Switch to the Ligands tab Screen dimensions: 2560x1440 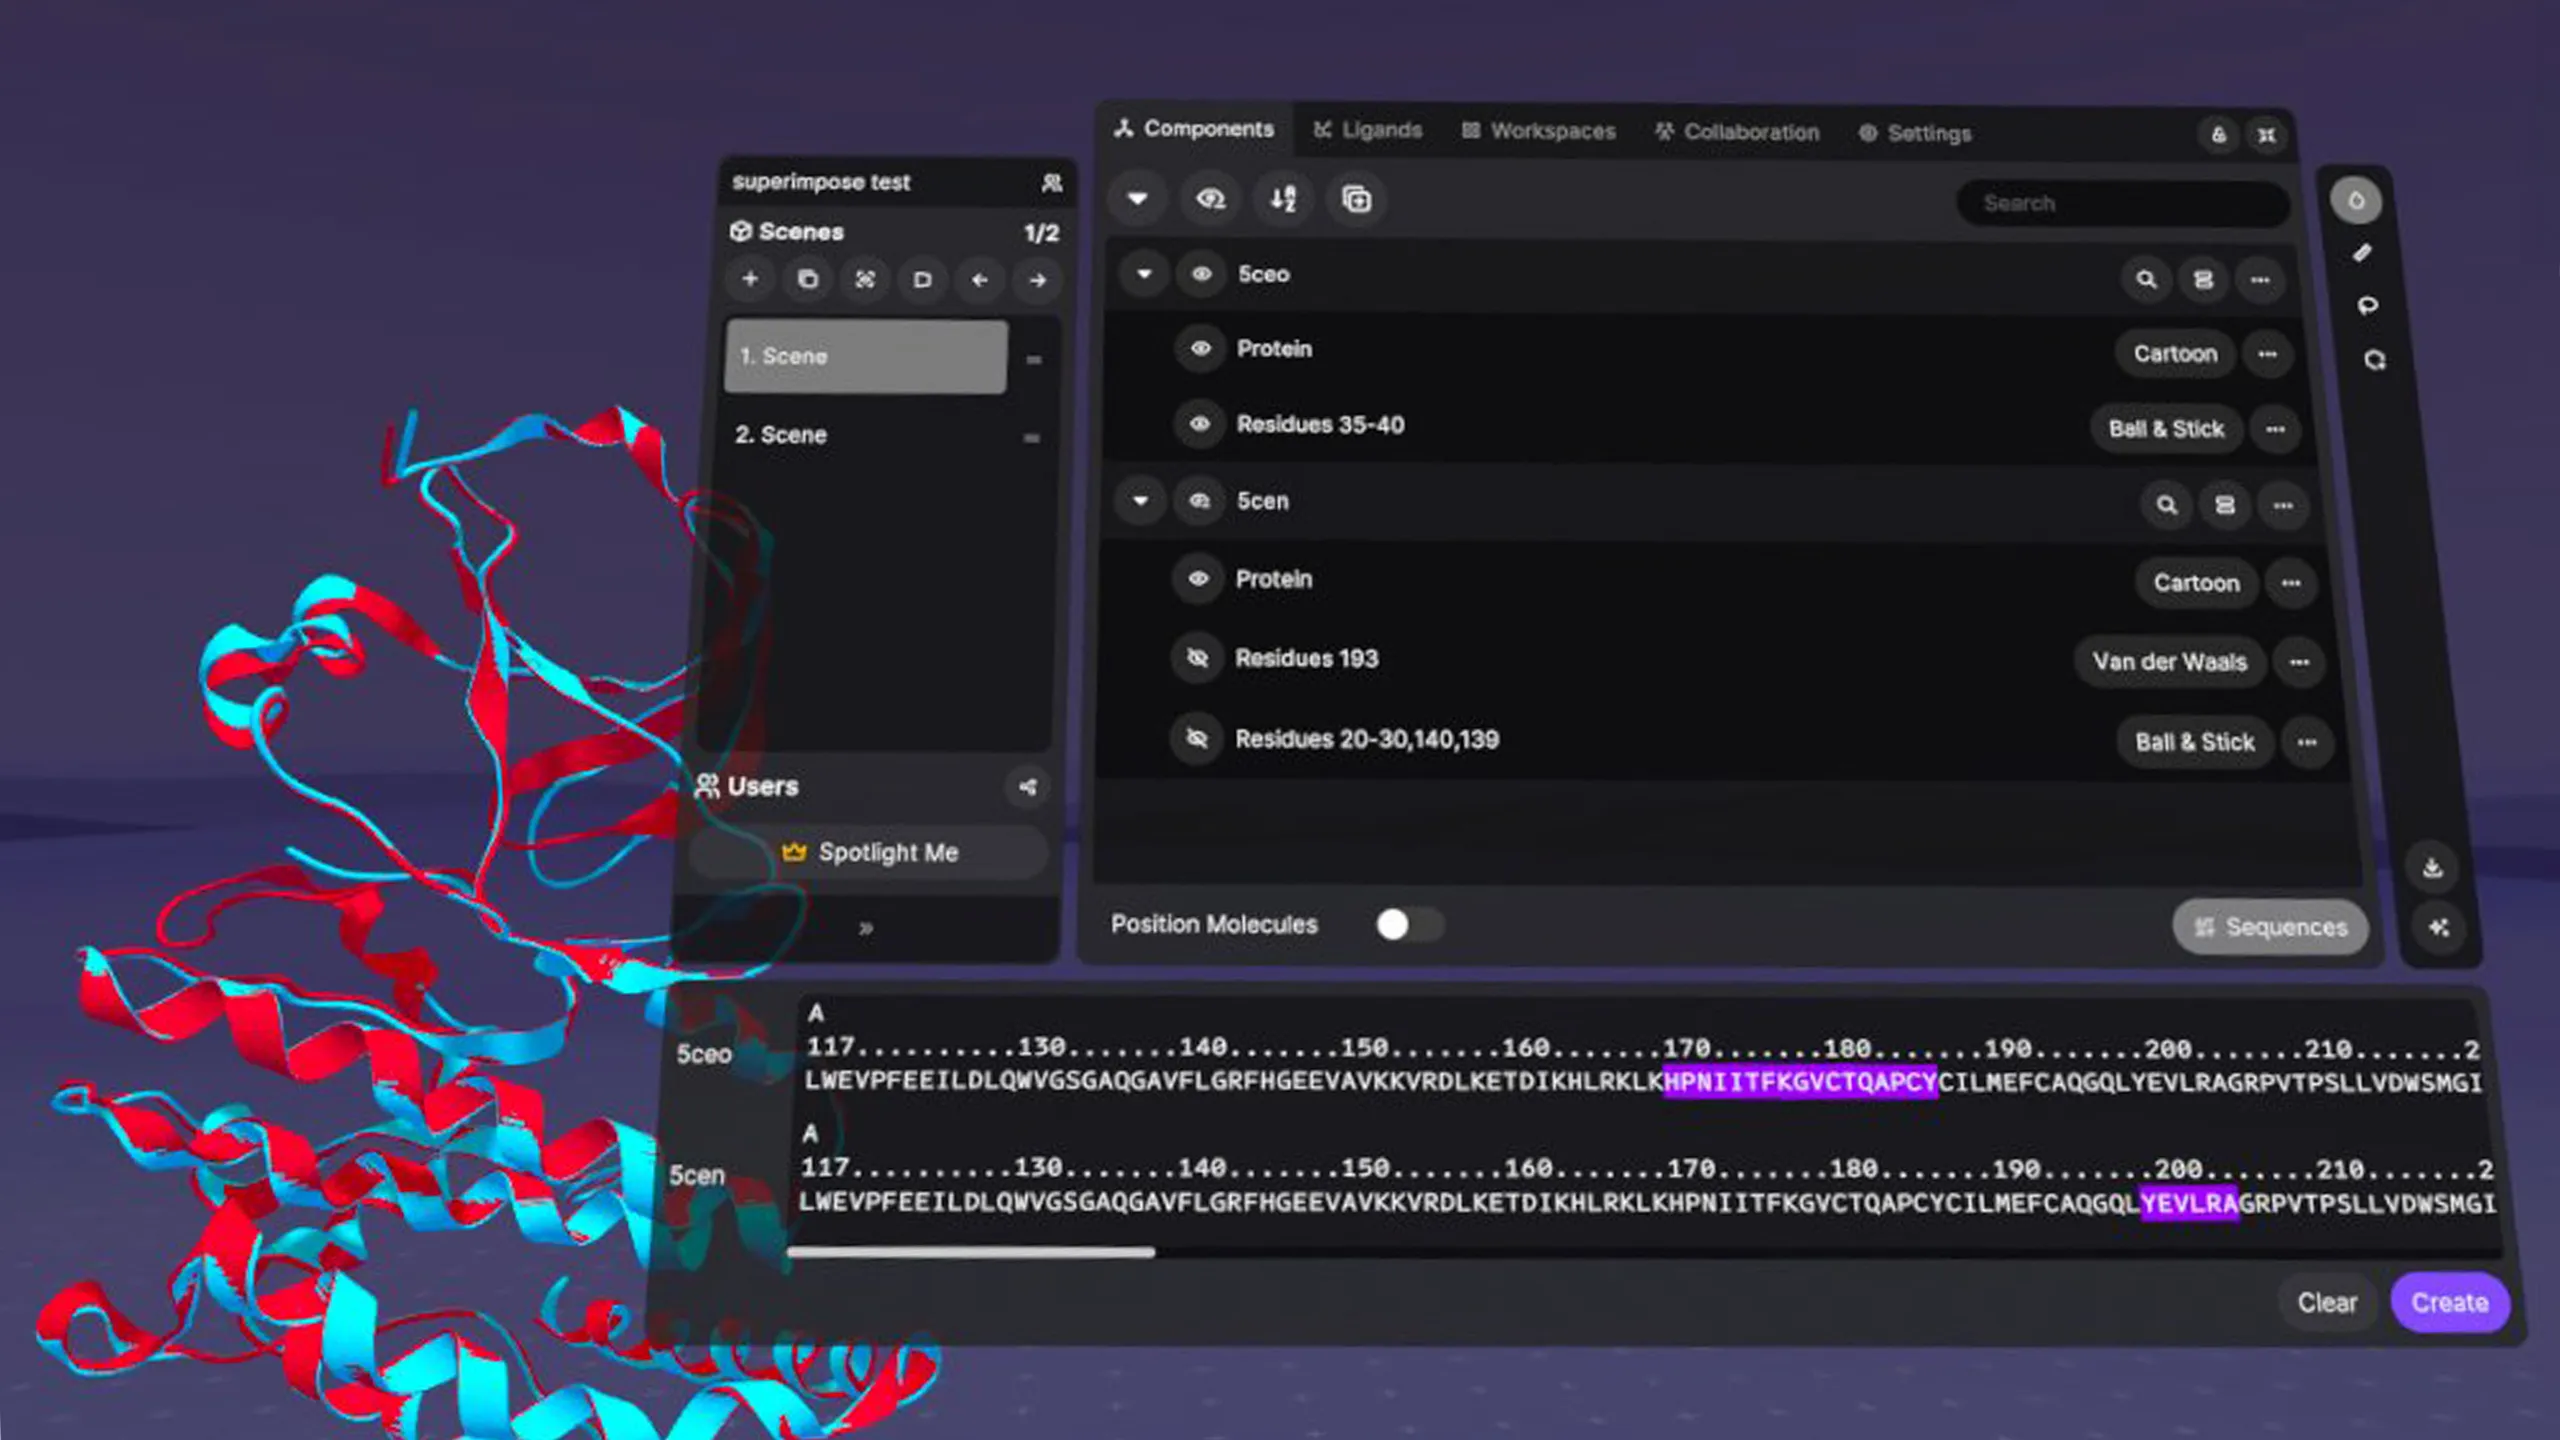tap(1368, 130)
